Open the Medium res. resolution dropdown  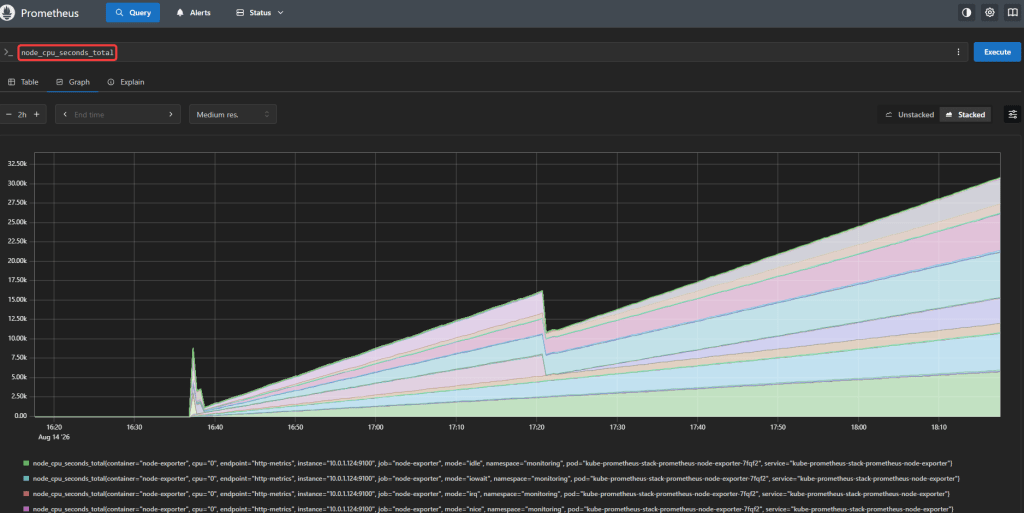[232, 114]
